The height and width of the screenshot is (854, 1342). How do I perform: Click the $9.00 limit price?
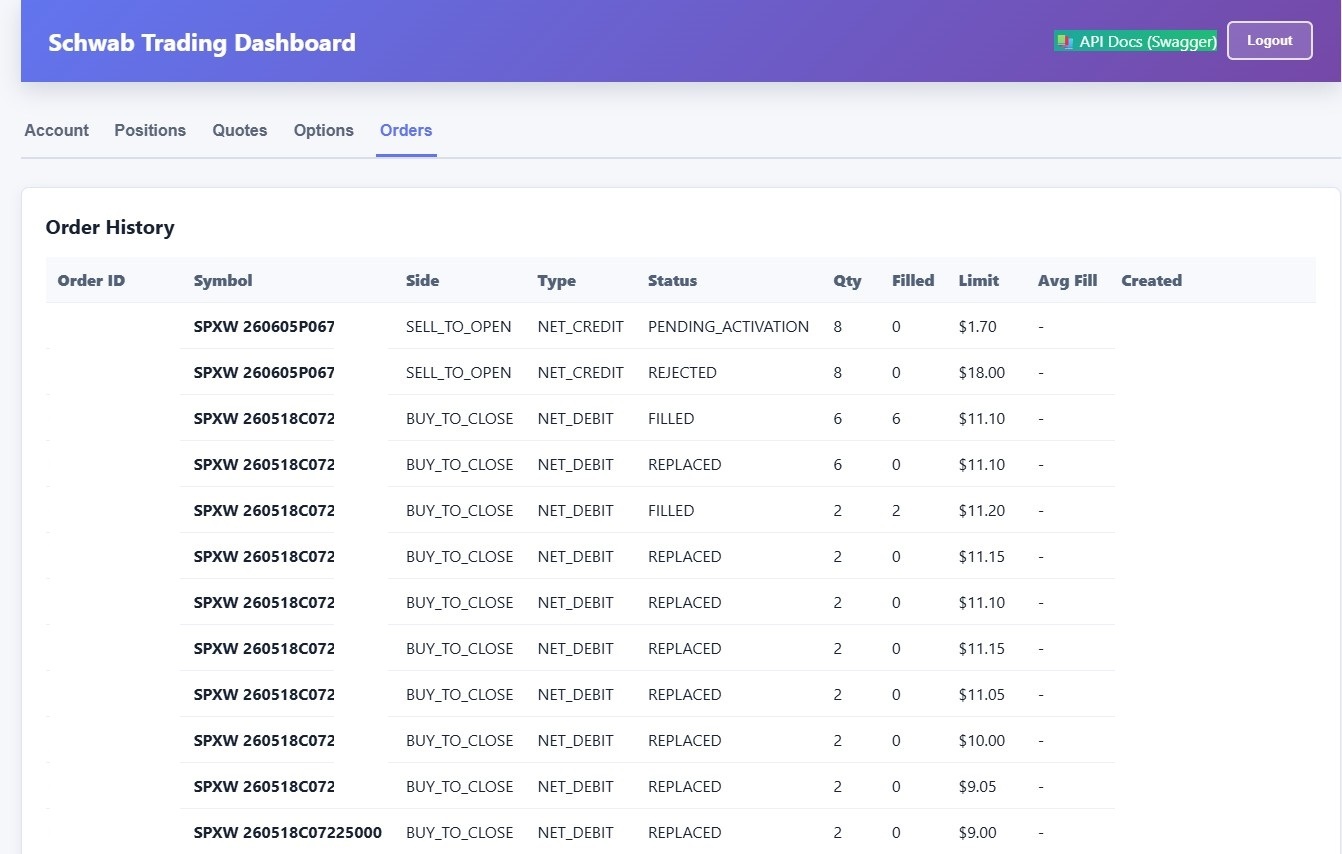pyautogui.click(x=977, y=833)
